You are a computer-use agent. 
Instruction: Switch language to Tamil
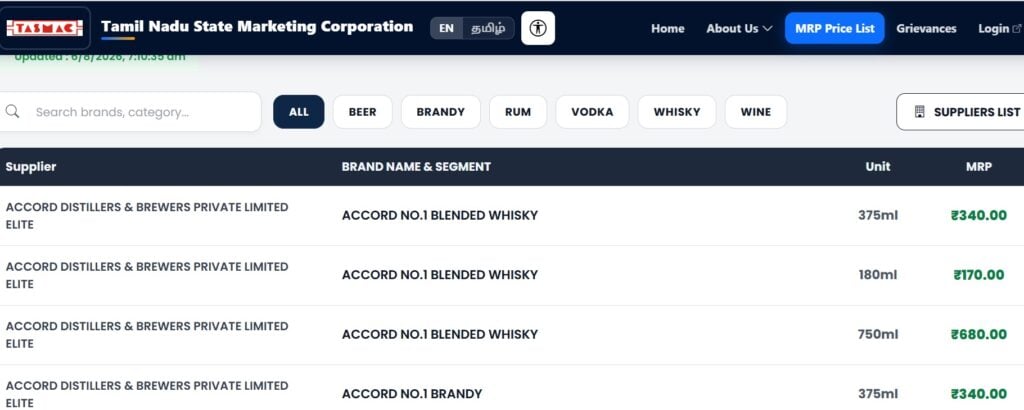click(488, 28)
